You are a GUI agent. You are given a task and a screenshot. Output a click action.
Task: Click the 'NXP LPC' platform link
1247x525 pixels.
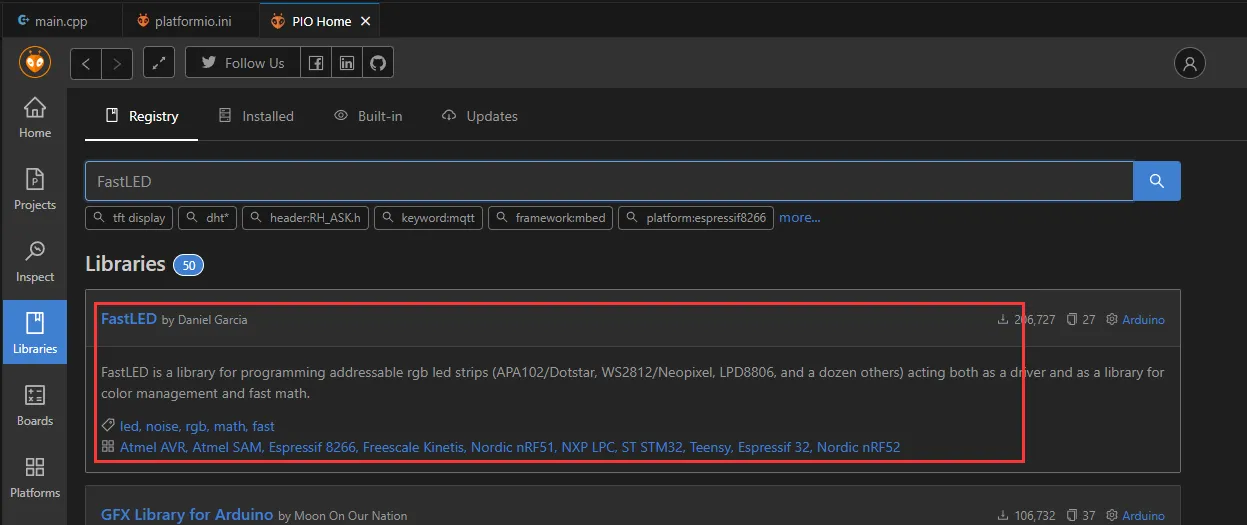[x=589, y=447]
